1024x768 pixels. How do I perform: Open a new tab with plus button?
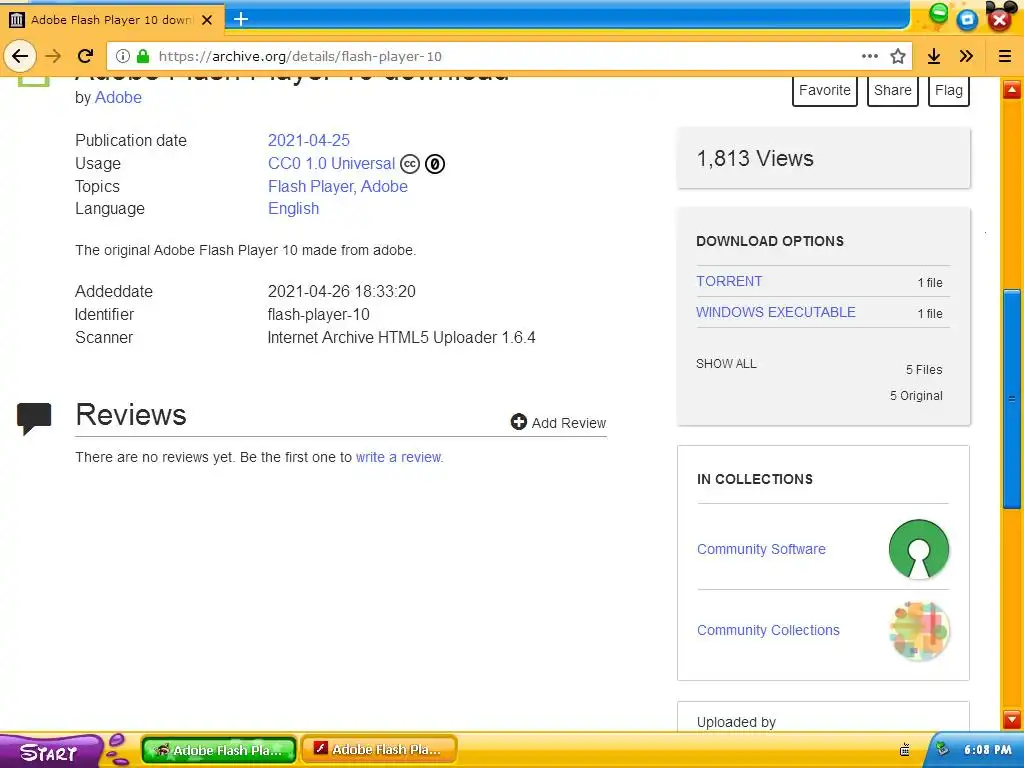coord(241,19)
